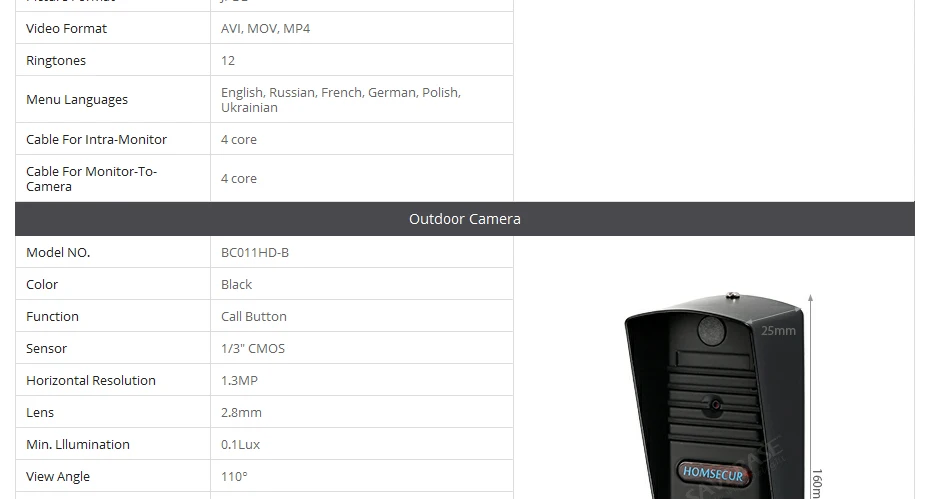Click the HOMSECUR logo on the camera
The image size is (930, 499).
click(712, 473)
